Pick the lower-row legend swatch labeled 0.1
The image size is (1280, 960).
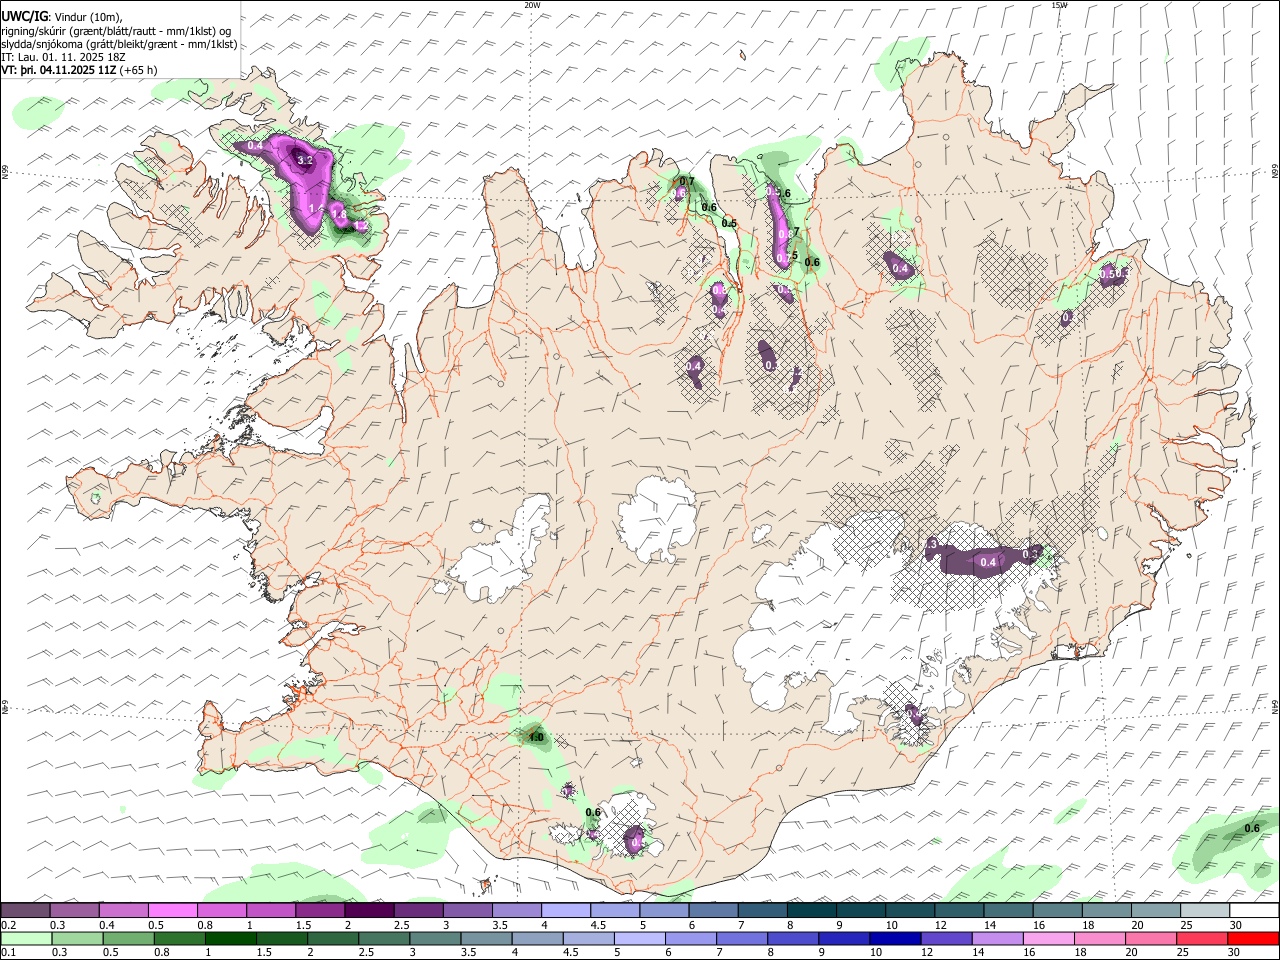[25, 938]
